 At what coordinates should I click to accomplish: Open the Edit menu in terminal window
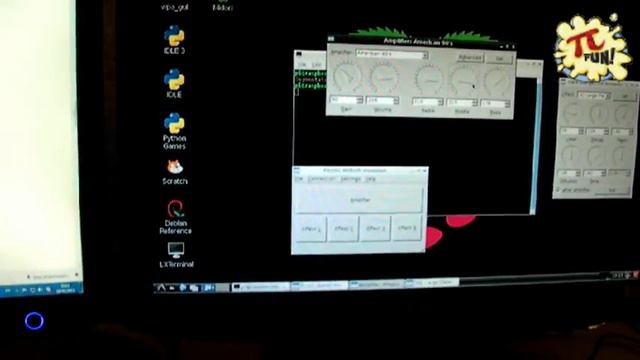click(316, 65)
